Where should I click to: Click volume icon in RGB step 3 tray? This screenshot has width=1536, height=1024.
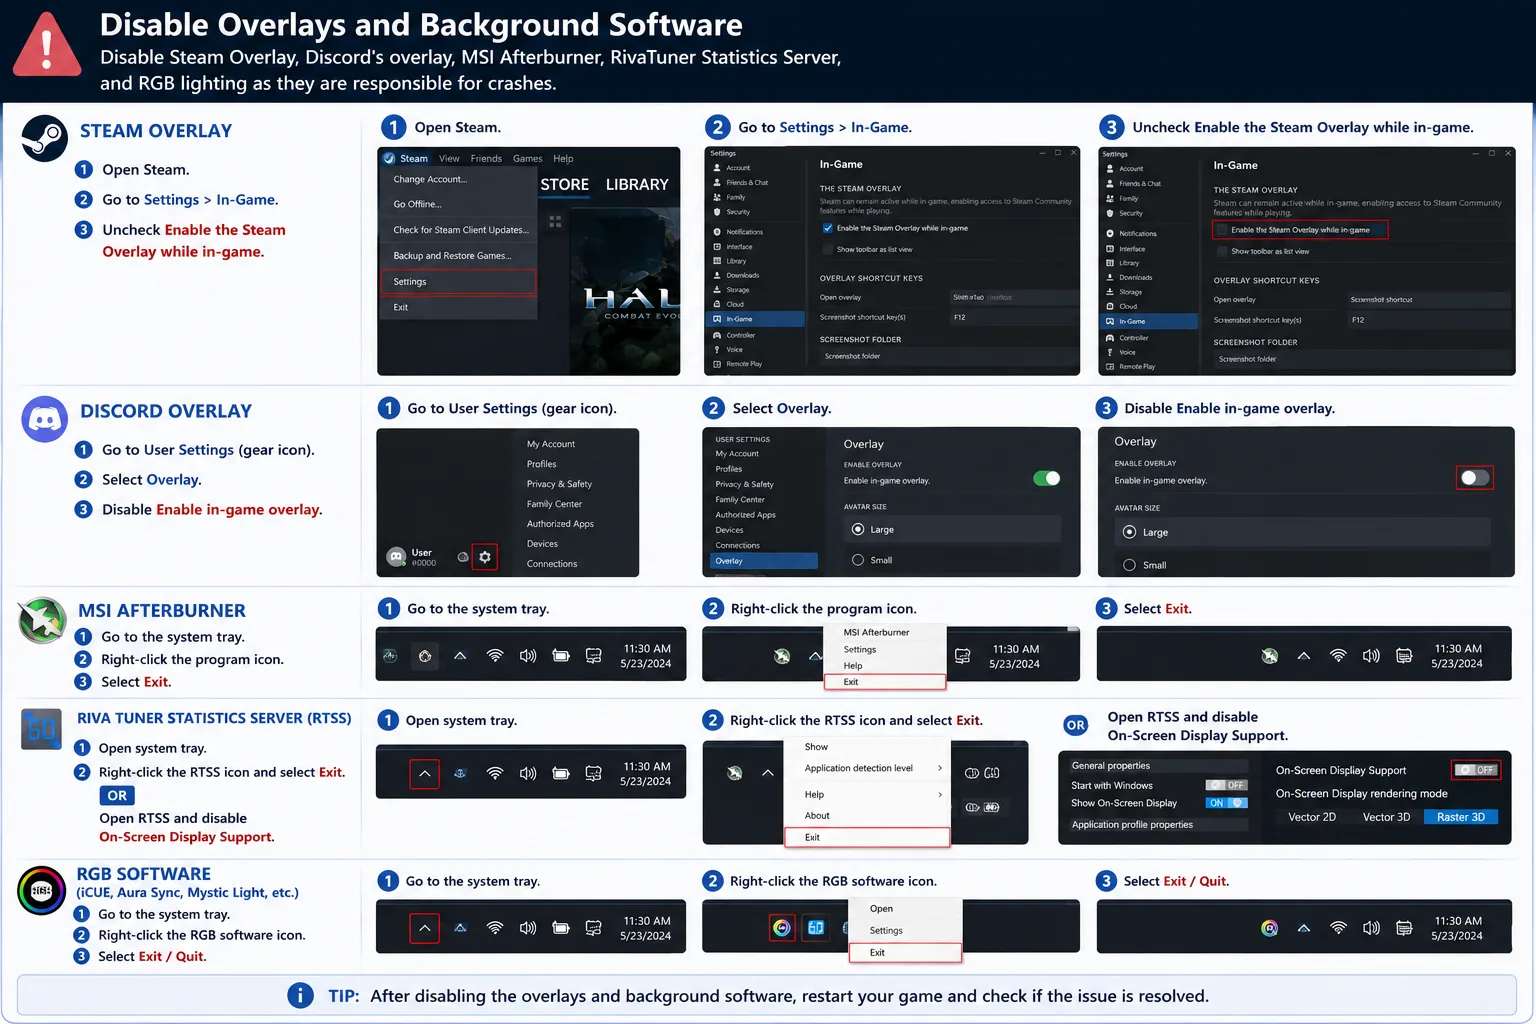[1371, 928]
